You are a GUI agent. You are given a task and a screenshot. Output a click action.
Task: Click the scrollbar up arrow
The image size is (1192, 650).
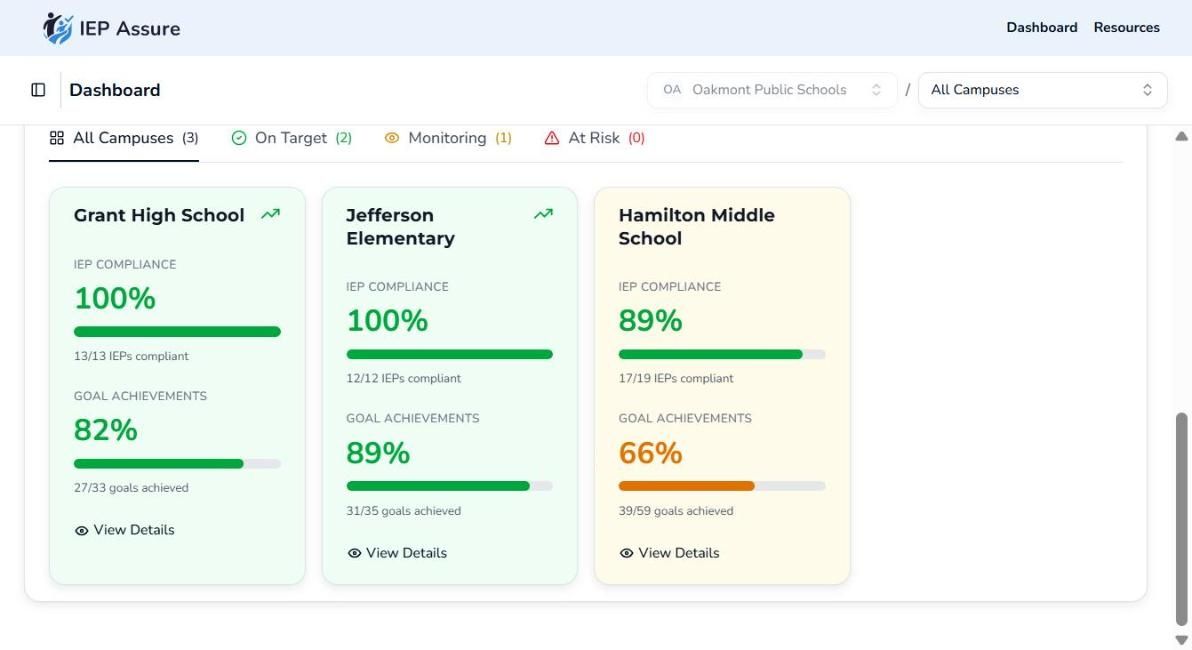point(1181,137)
